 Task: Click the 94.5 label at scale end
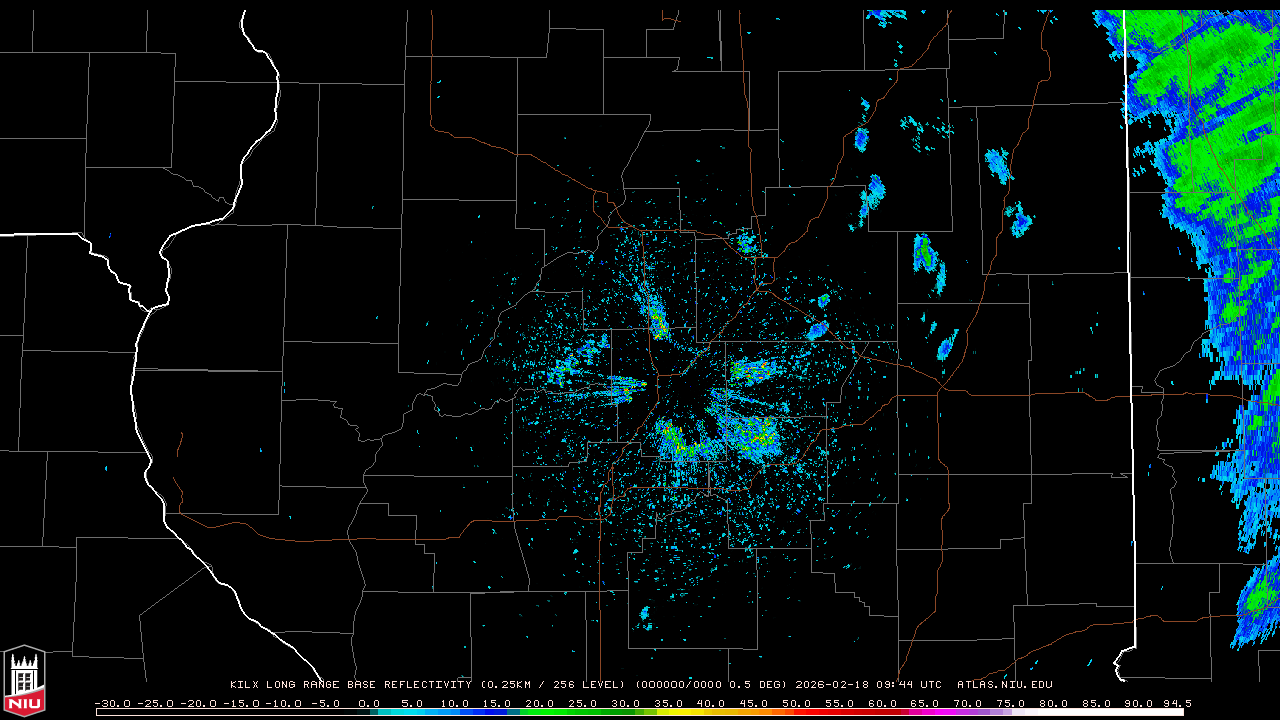pos(1175,704)
